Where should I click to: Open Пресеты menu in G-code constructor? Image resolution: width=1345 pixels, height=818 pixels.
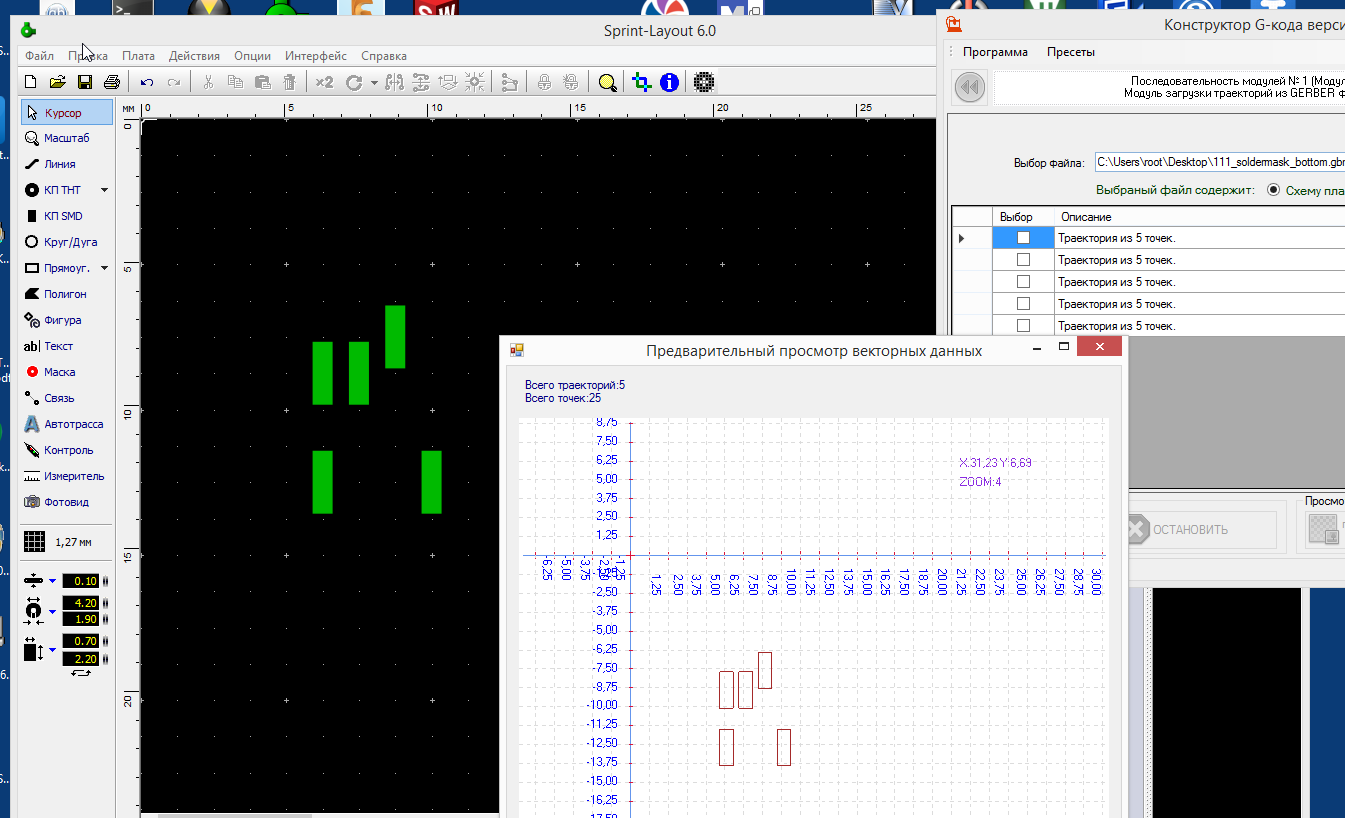pyautogui.click(x=1071, y=52)
